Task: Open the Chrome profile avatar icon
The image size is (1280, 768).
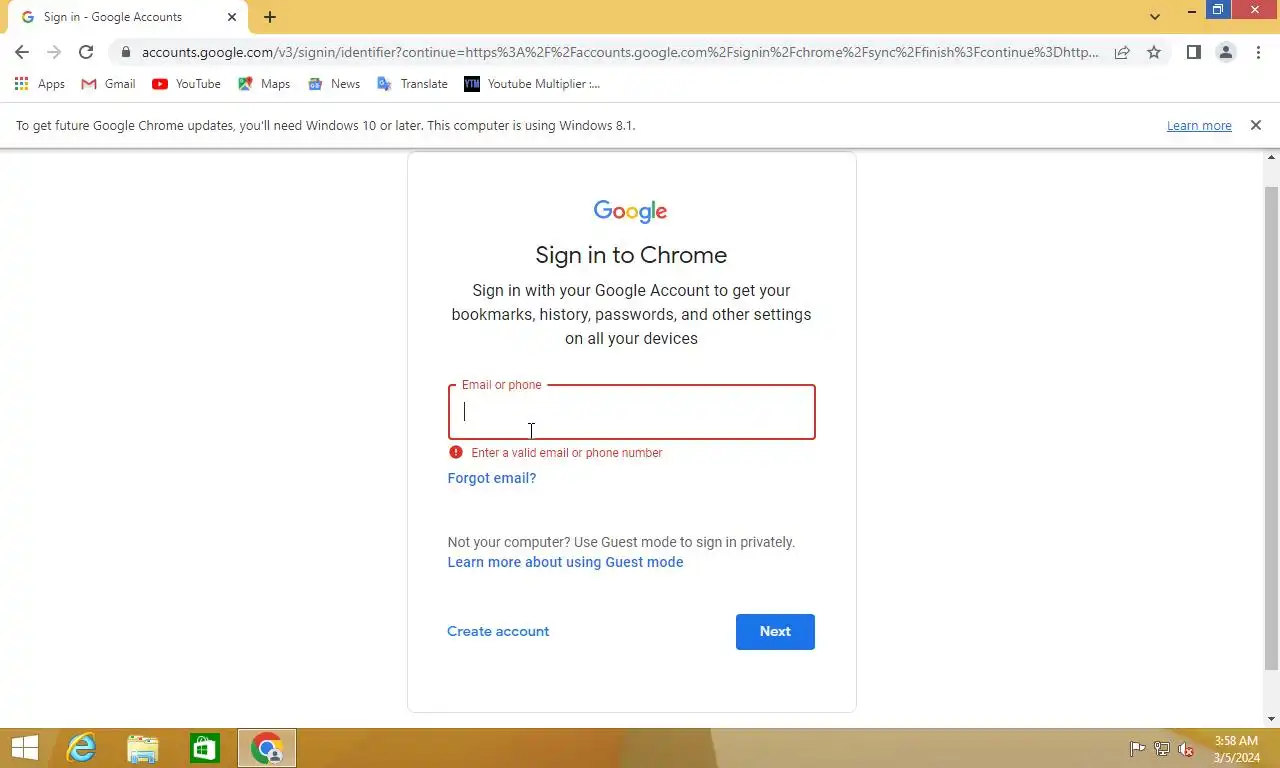Action: click(x=1226, y=52)
